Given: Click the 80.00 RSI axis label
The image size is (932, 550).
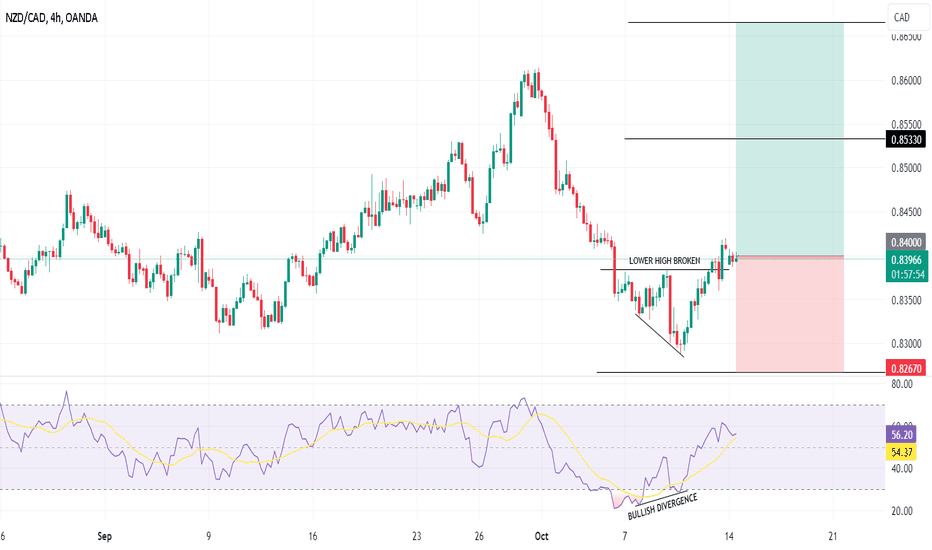Looking at the screenshot, I should tap(902, 384).
